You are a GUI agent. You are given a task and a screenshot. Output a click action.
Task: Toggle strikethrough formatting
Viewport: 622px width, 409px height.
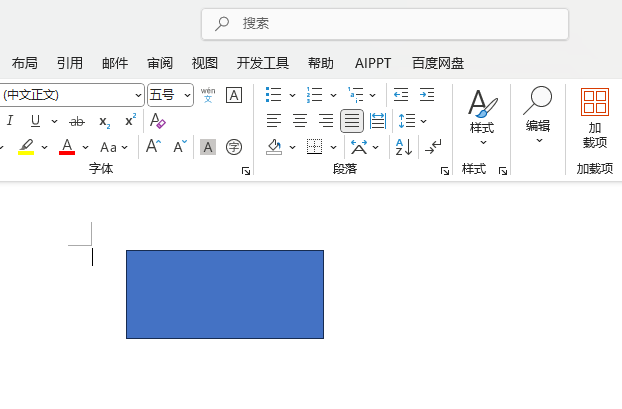click(77, 121)
